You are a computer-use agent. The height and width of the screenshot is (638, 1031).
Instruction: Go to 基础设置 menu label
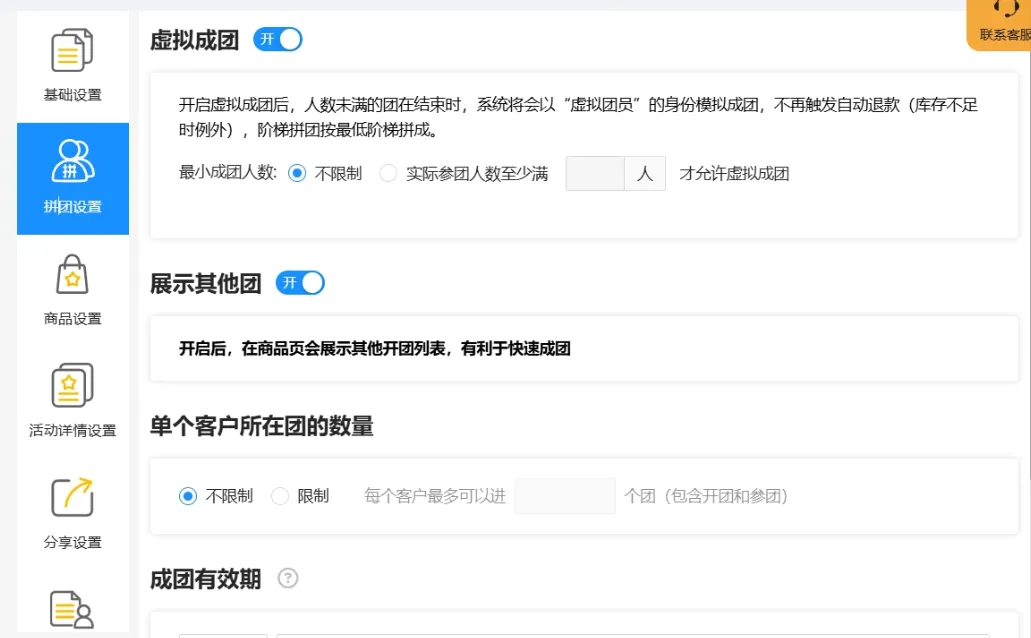(x=72, y=95)
